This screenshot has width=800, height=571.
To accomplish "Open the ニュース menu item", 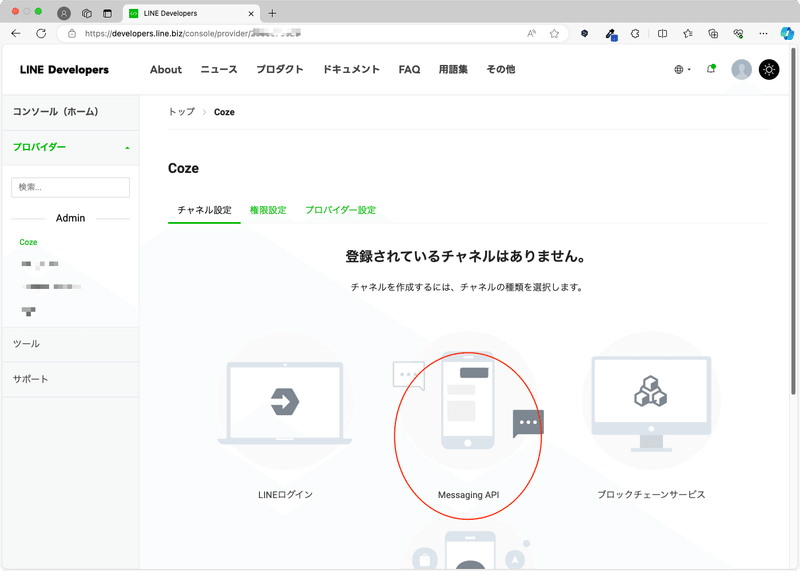I will tap(219, 69).
